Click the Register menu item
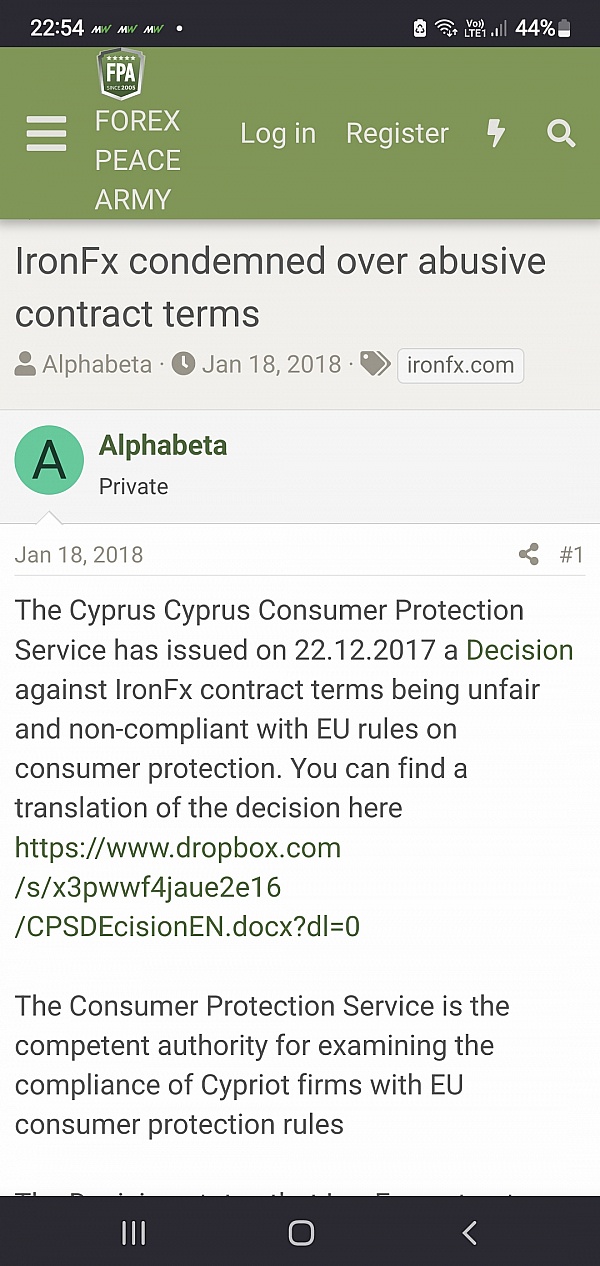 (397, 134)
